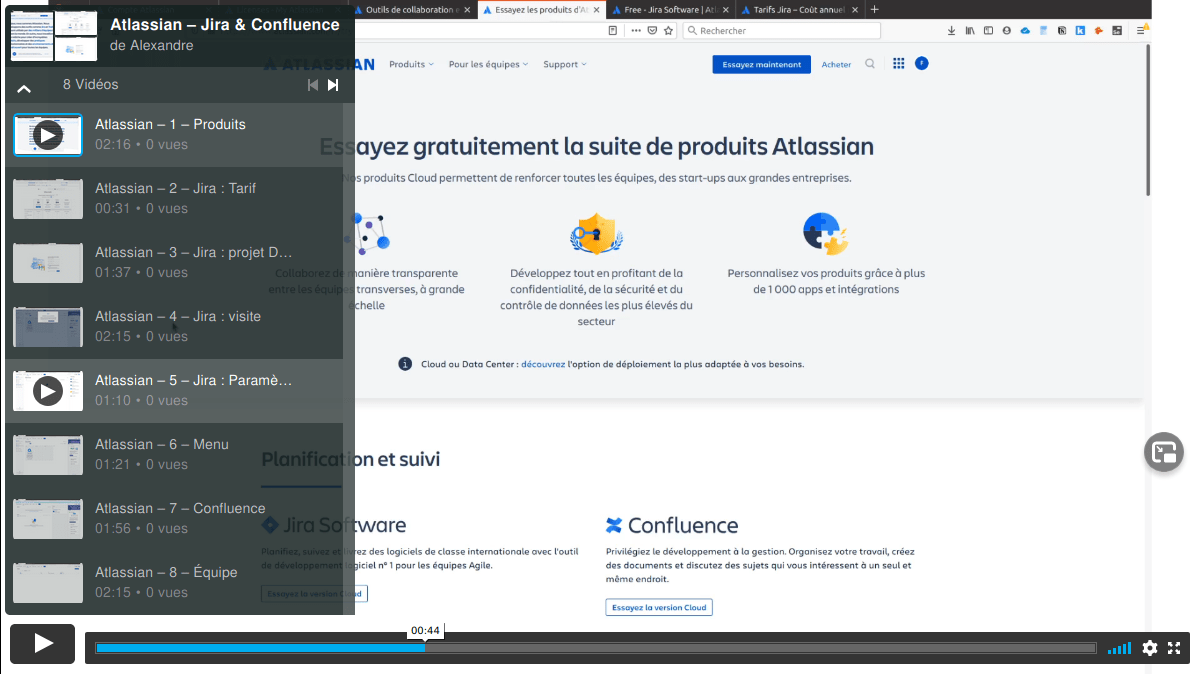Open the Acheter link

coord(836,65)
